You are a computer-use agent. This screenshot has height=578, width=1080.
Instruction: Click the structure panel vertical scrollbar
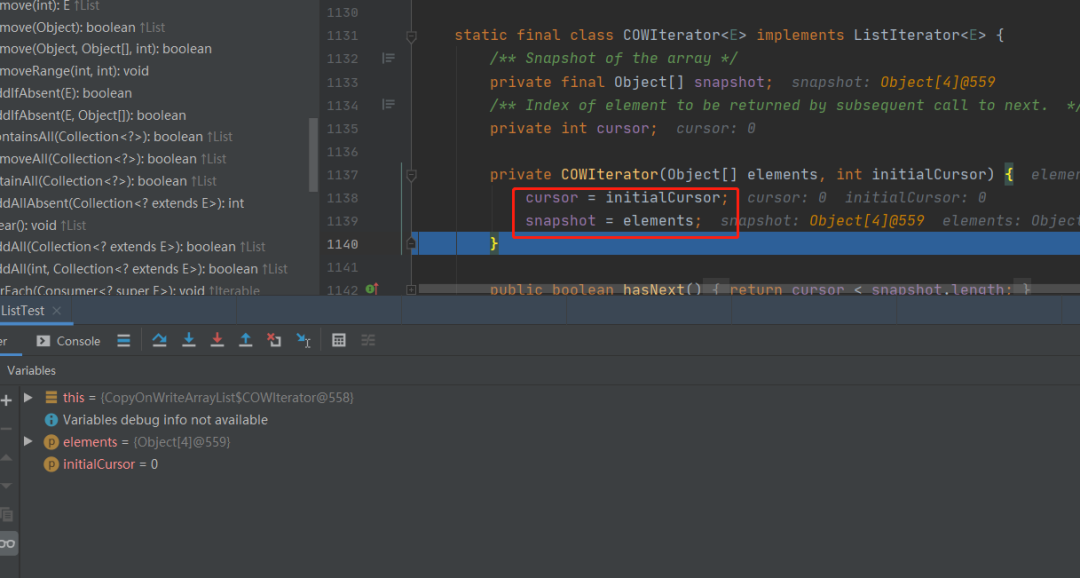[313, 154]
